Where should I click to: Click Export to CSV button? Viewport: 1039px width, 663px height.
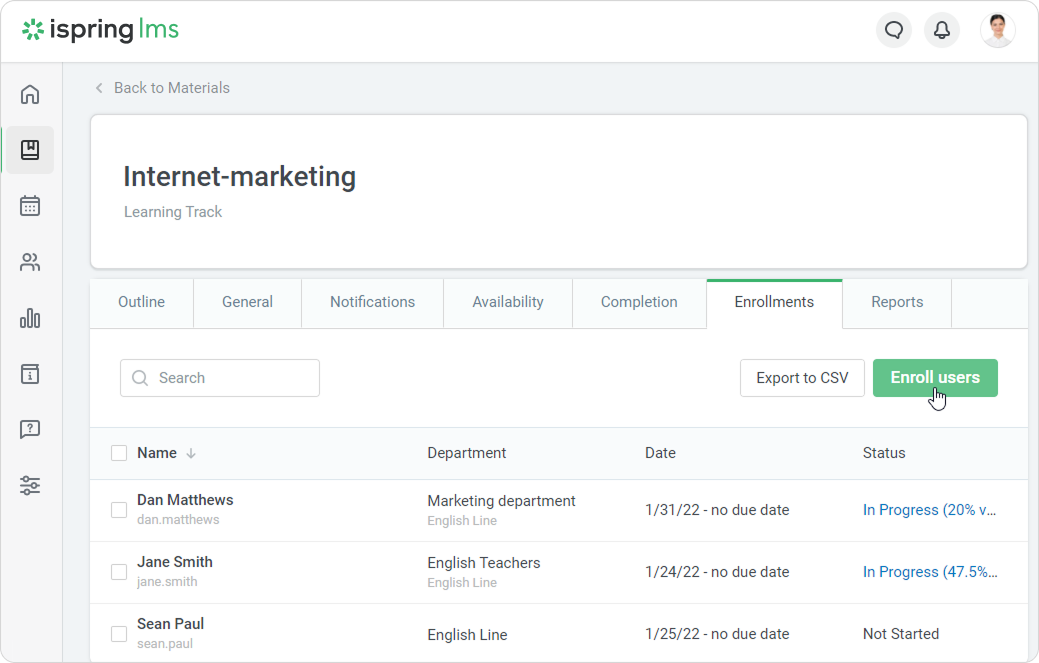(802, 378)
